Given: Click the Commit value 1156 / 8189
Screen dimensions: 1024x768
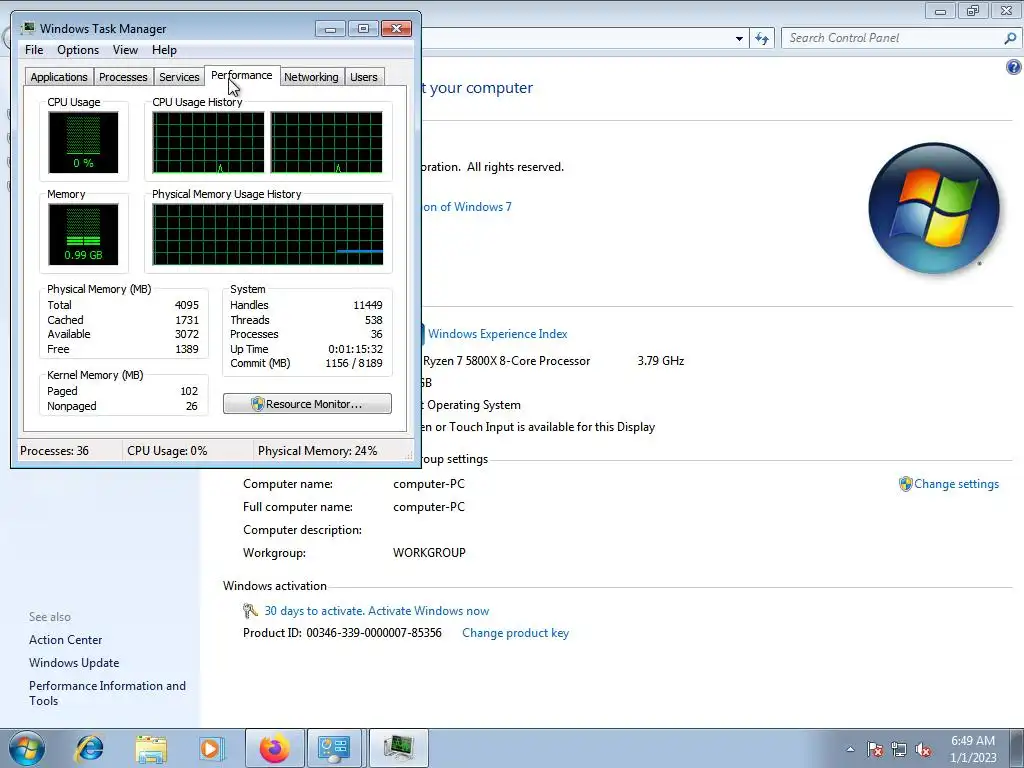Looking at the screenshot, I should [354, 363].
